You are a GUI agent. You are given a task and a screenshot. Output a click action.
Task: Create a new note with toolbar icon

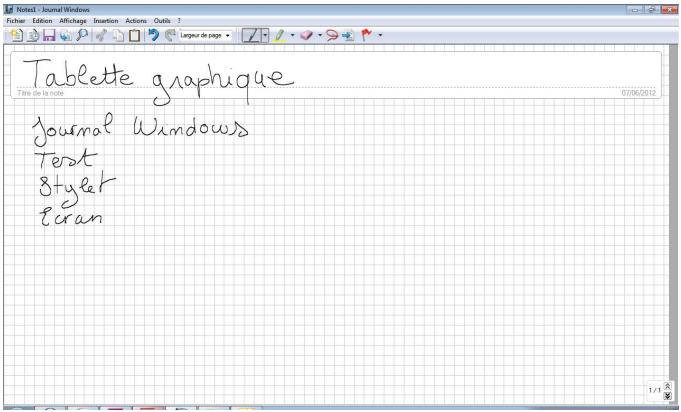tap(16, 35)
